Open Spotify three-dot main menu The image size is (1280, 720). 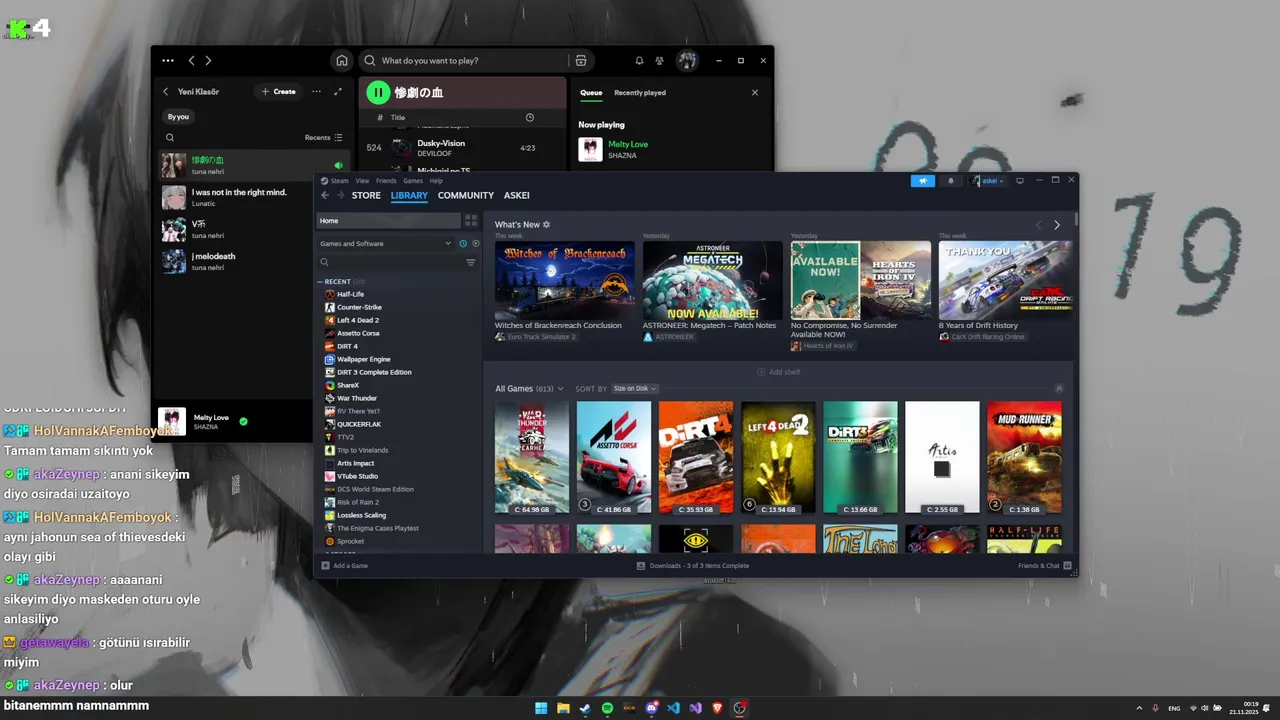pyautogui.click(x=168, y=61)
